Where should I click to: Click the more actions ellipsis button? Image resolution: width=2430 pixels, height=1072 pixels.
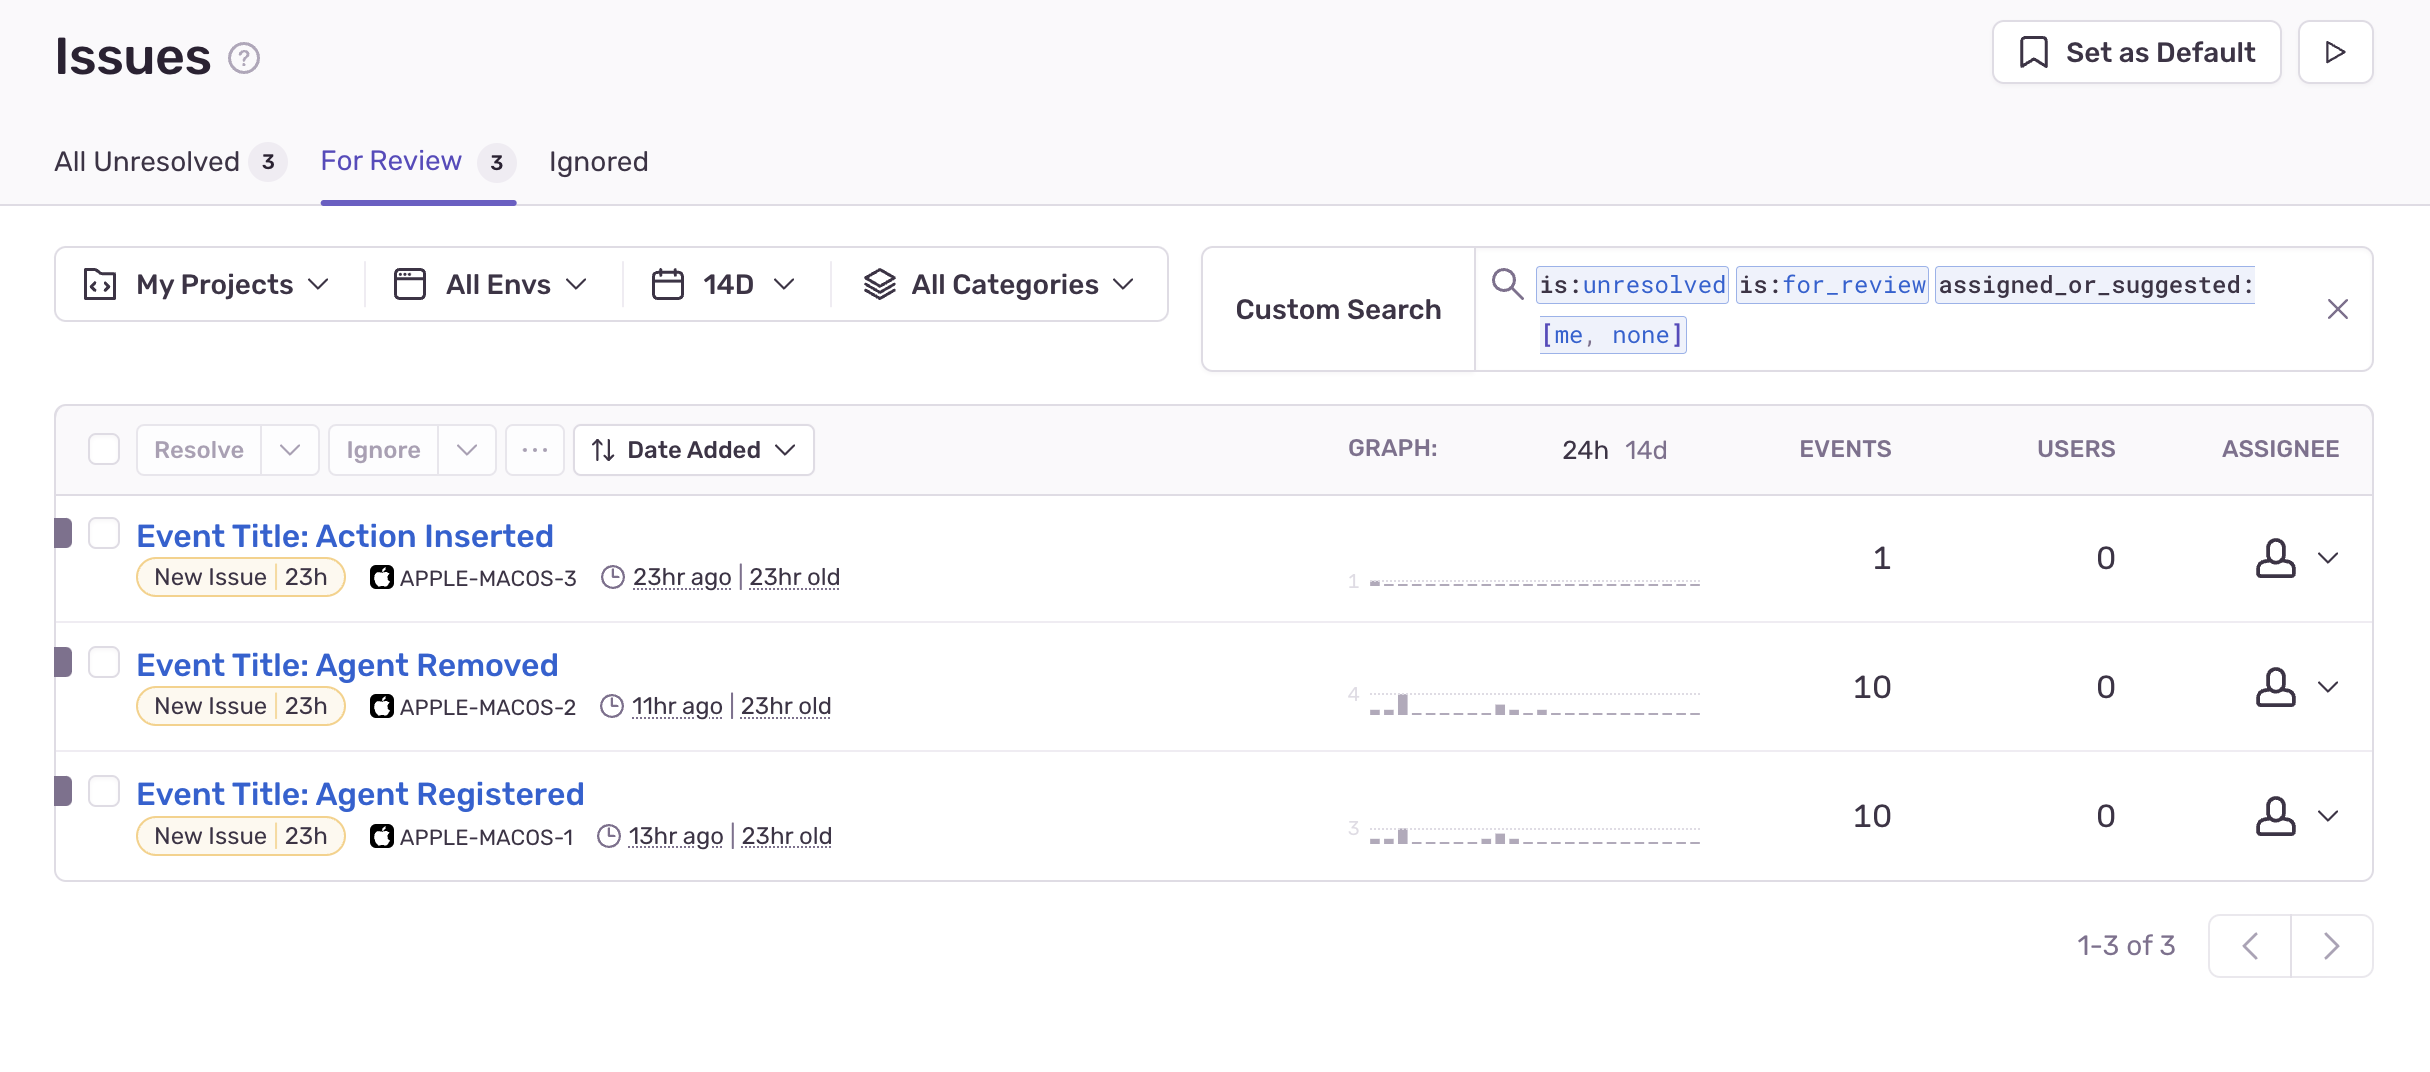click(x=535, y=450)
